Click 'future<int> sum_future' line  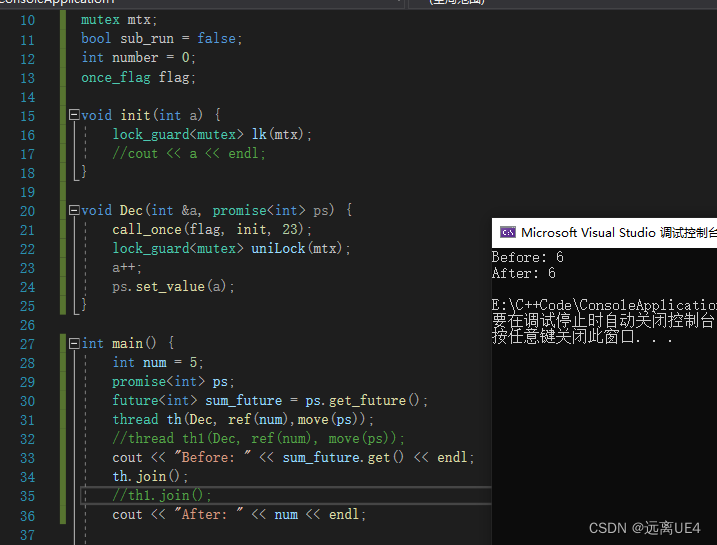(270, 401)
